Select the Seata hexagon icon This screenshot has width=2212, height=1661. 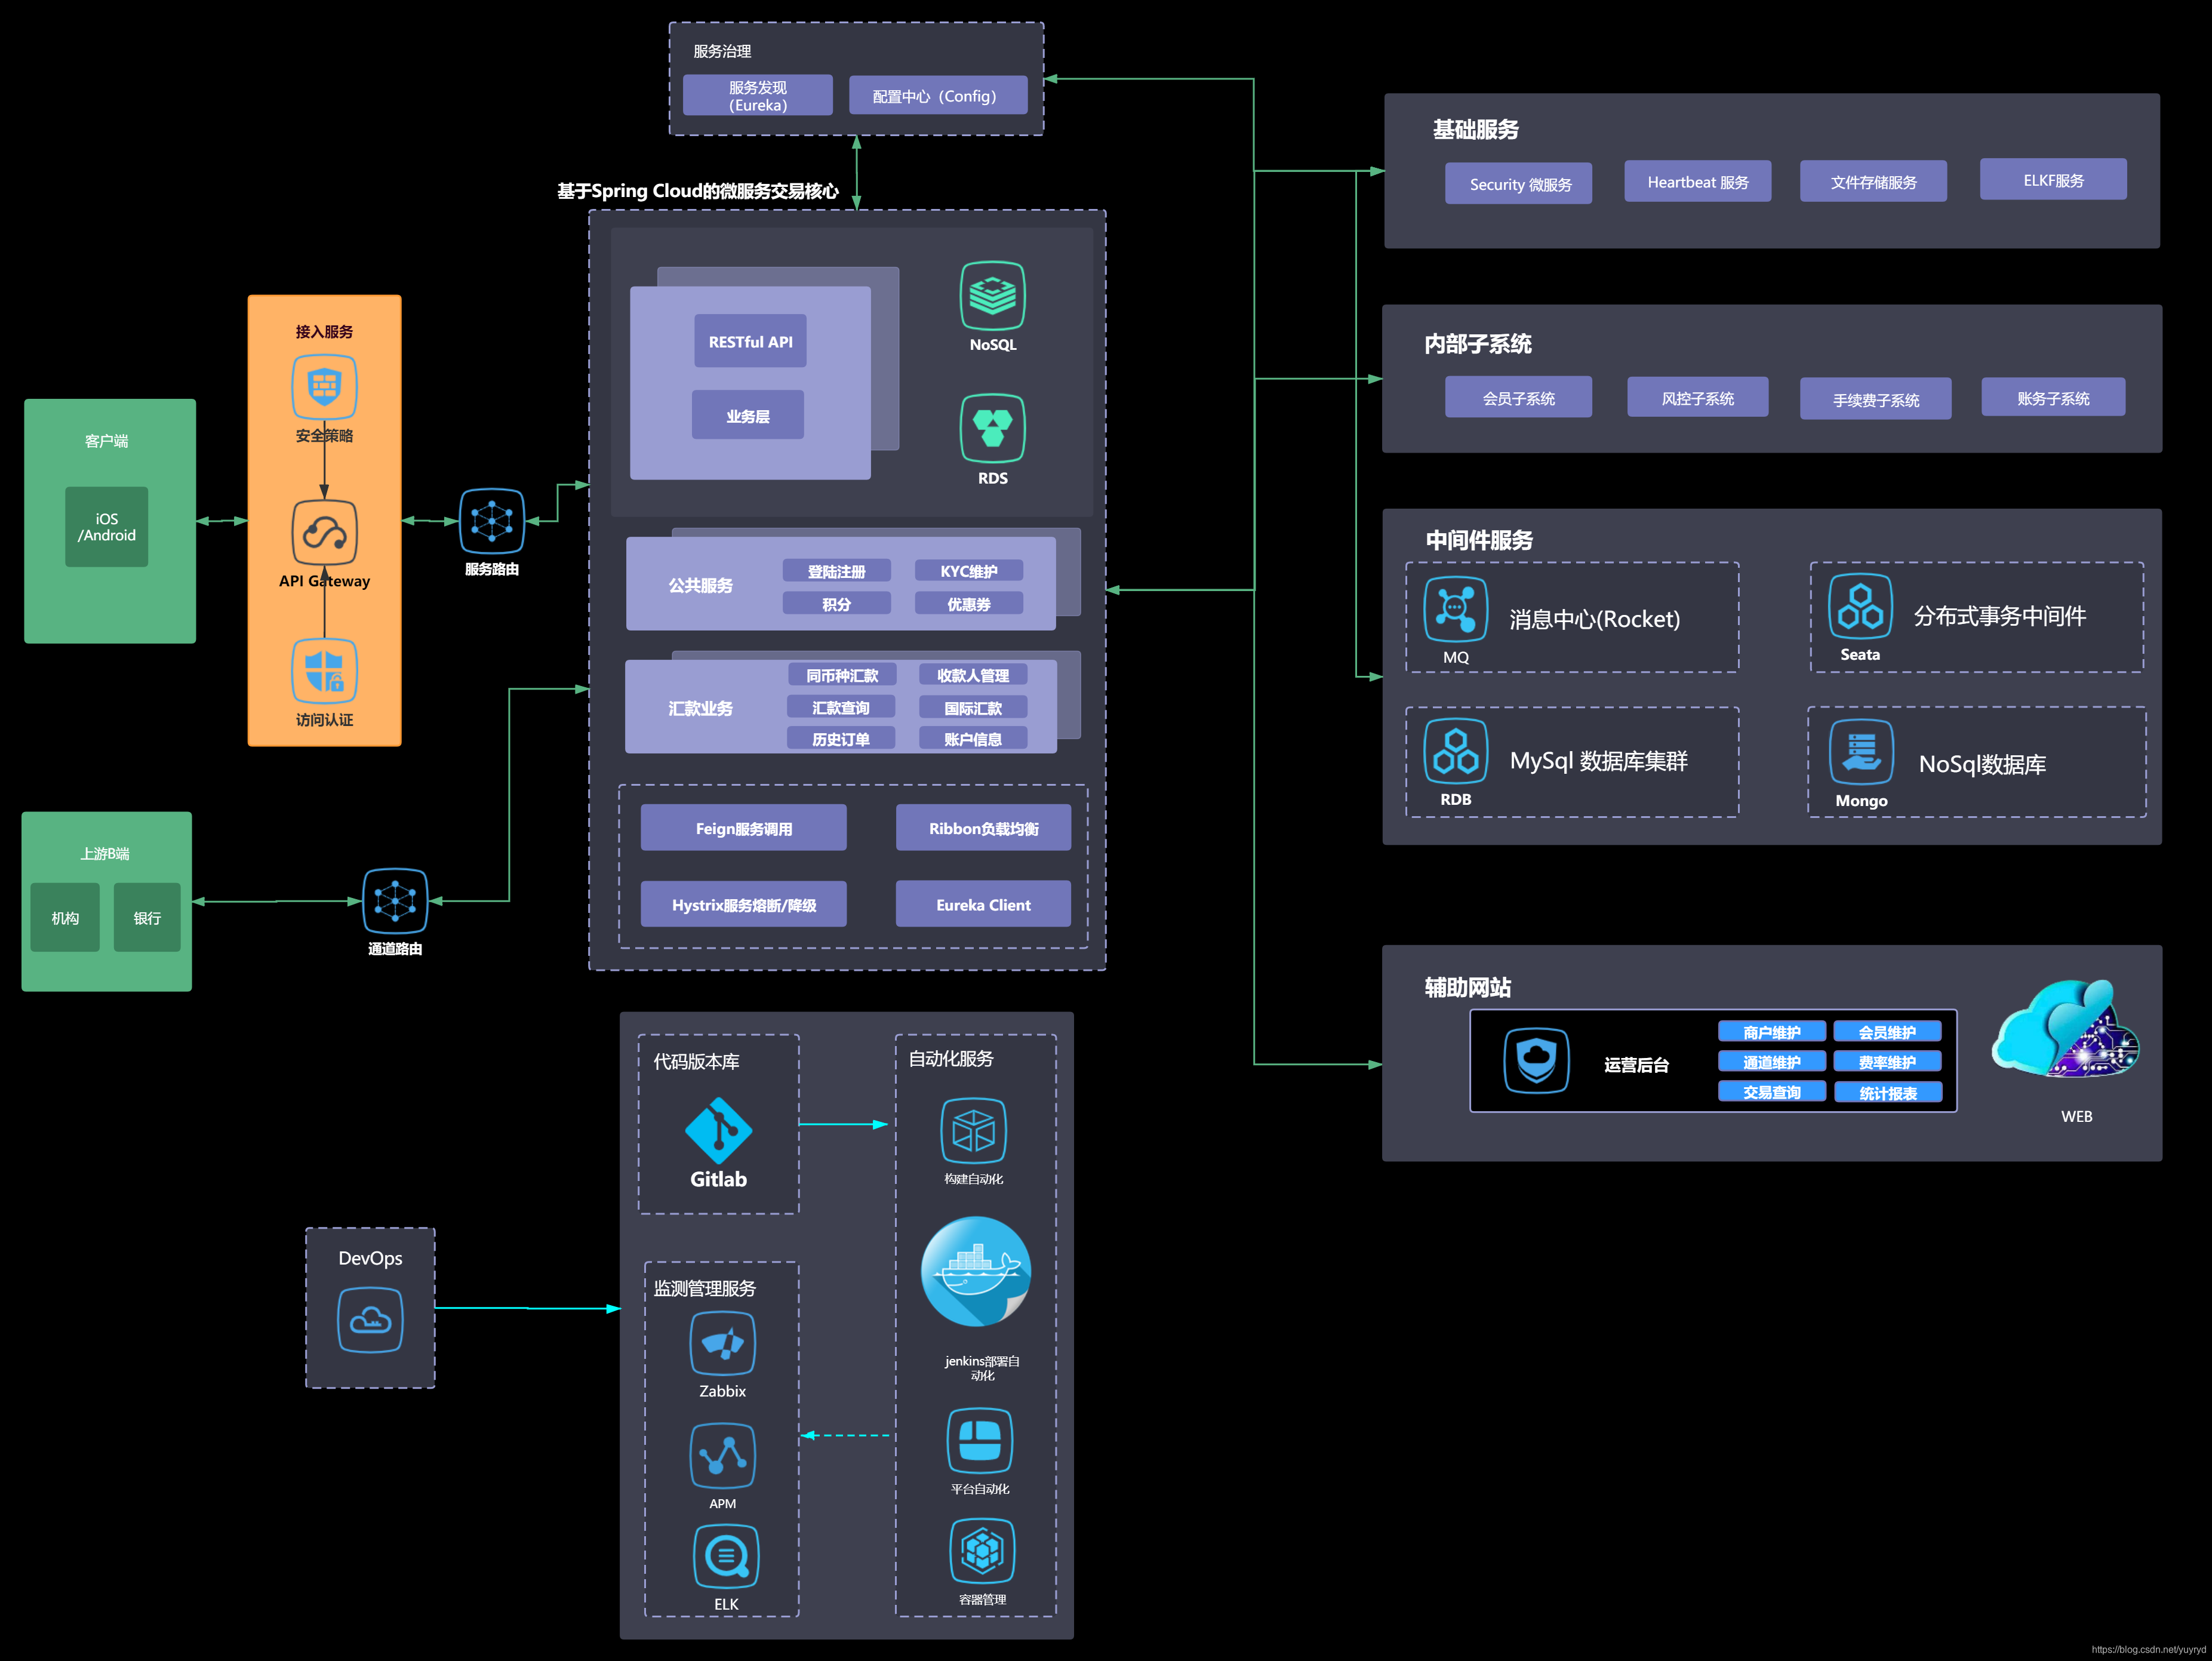pyautogui.click(x=1861, y=607)
